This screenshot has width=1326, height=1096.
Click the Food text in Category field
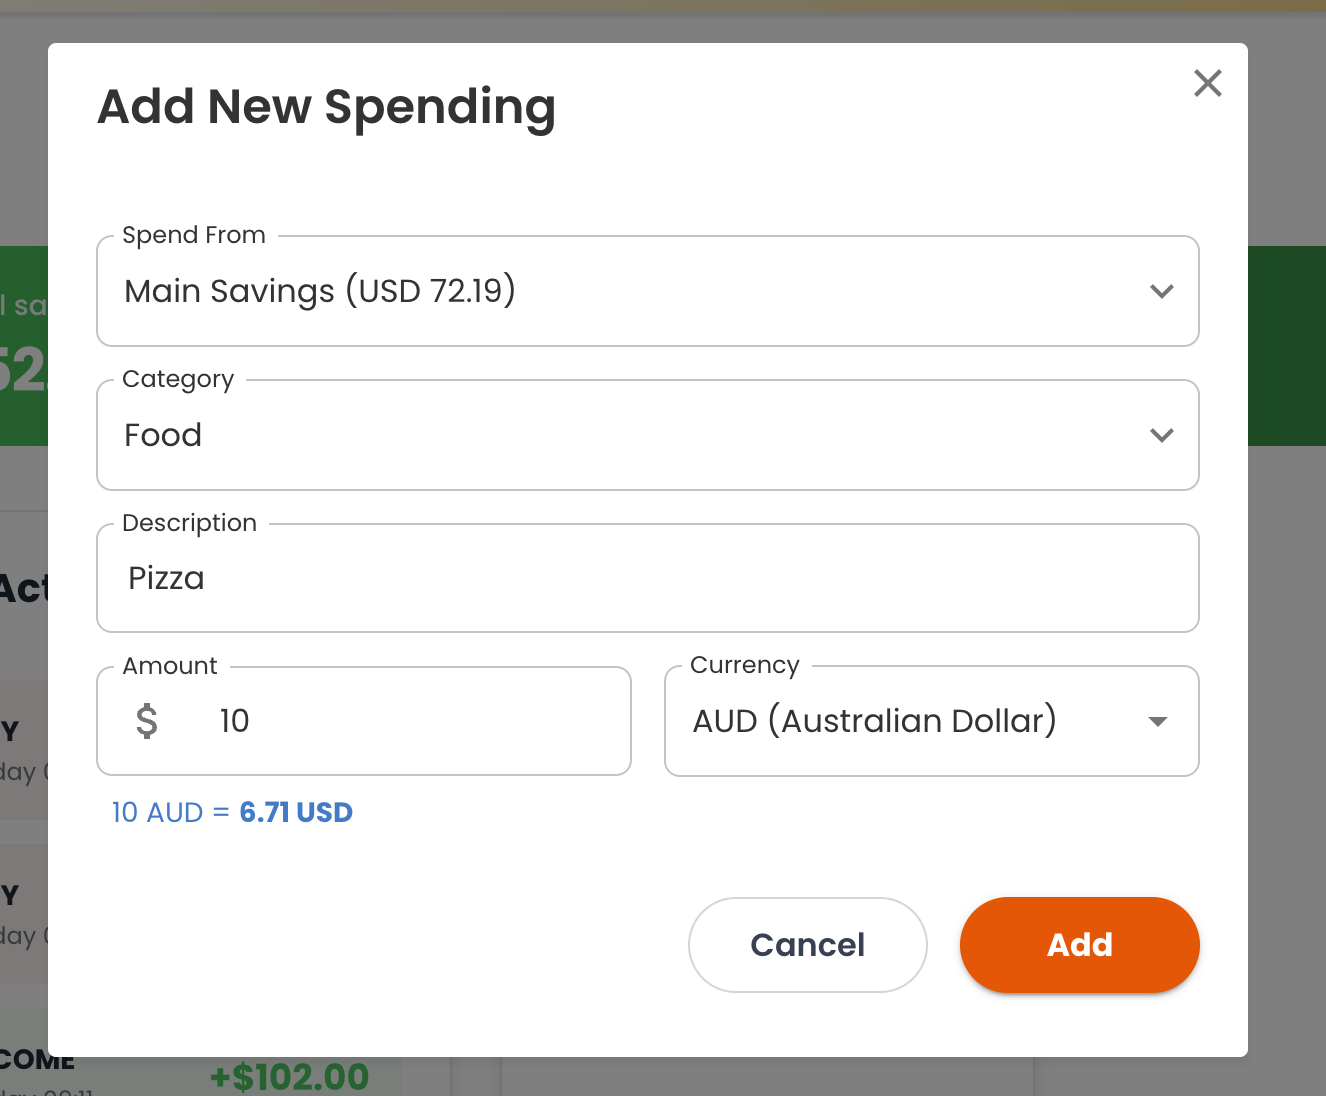162,435
